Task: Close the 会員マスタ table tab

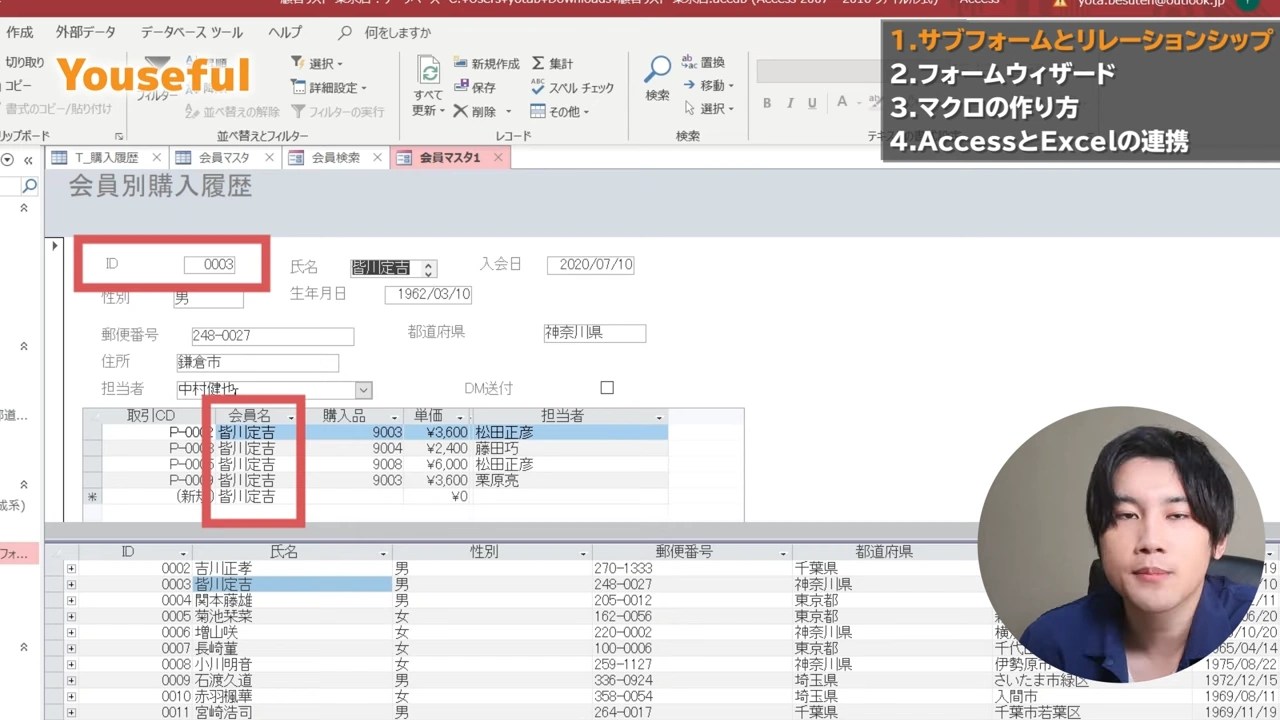Action: click(270, 158)
